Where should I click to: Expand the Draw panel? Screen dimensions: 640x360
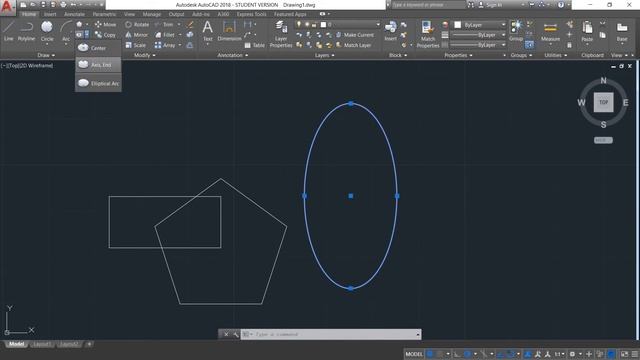pos(46,55)
